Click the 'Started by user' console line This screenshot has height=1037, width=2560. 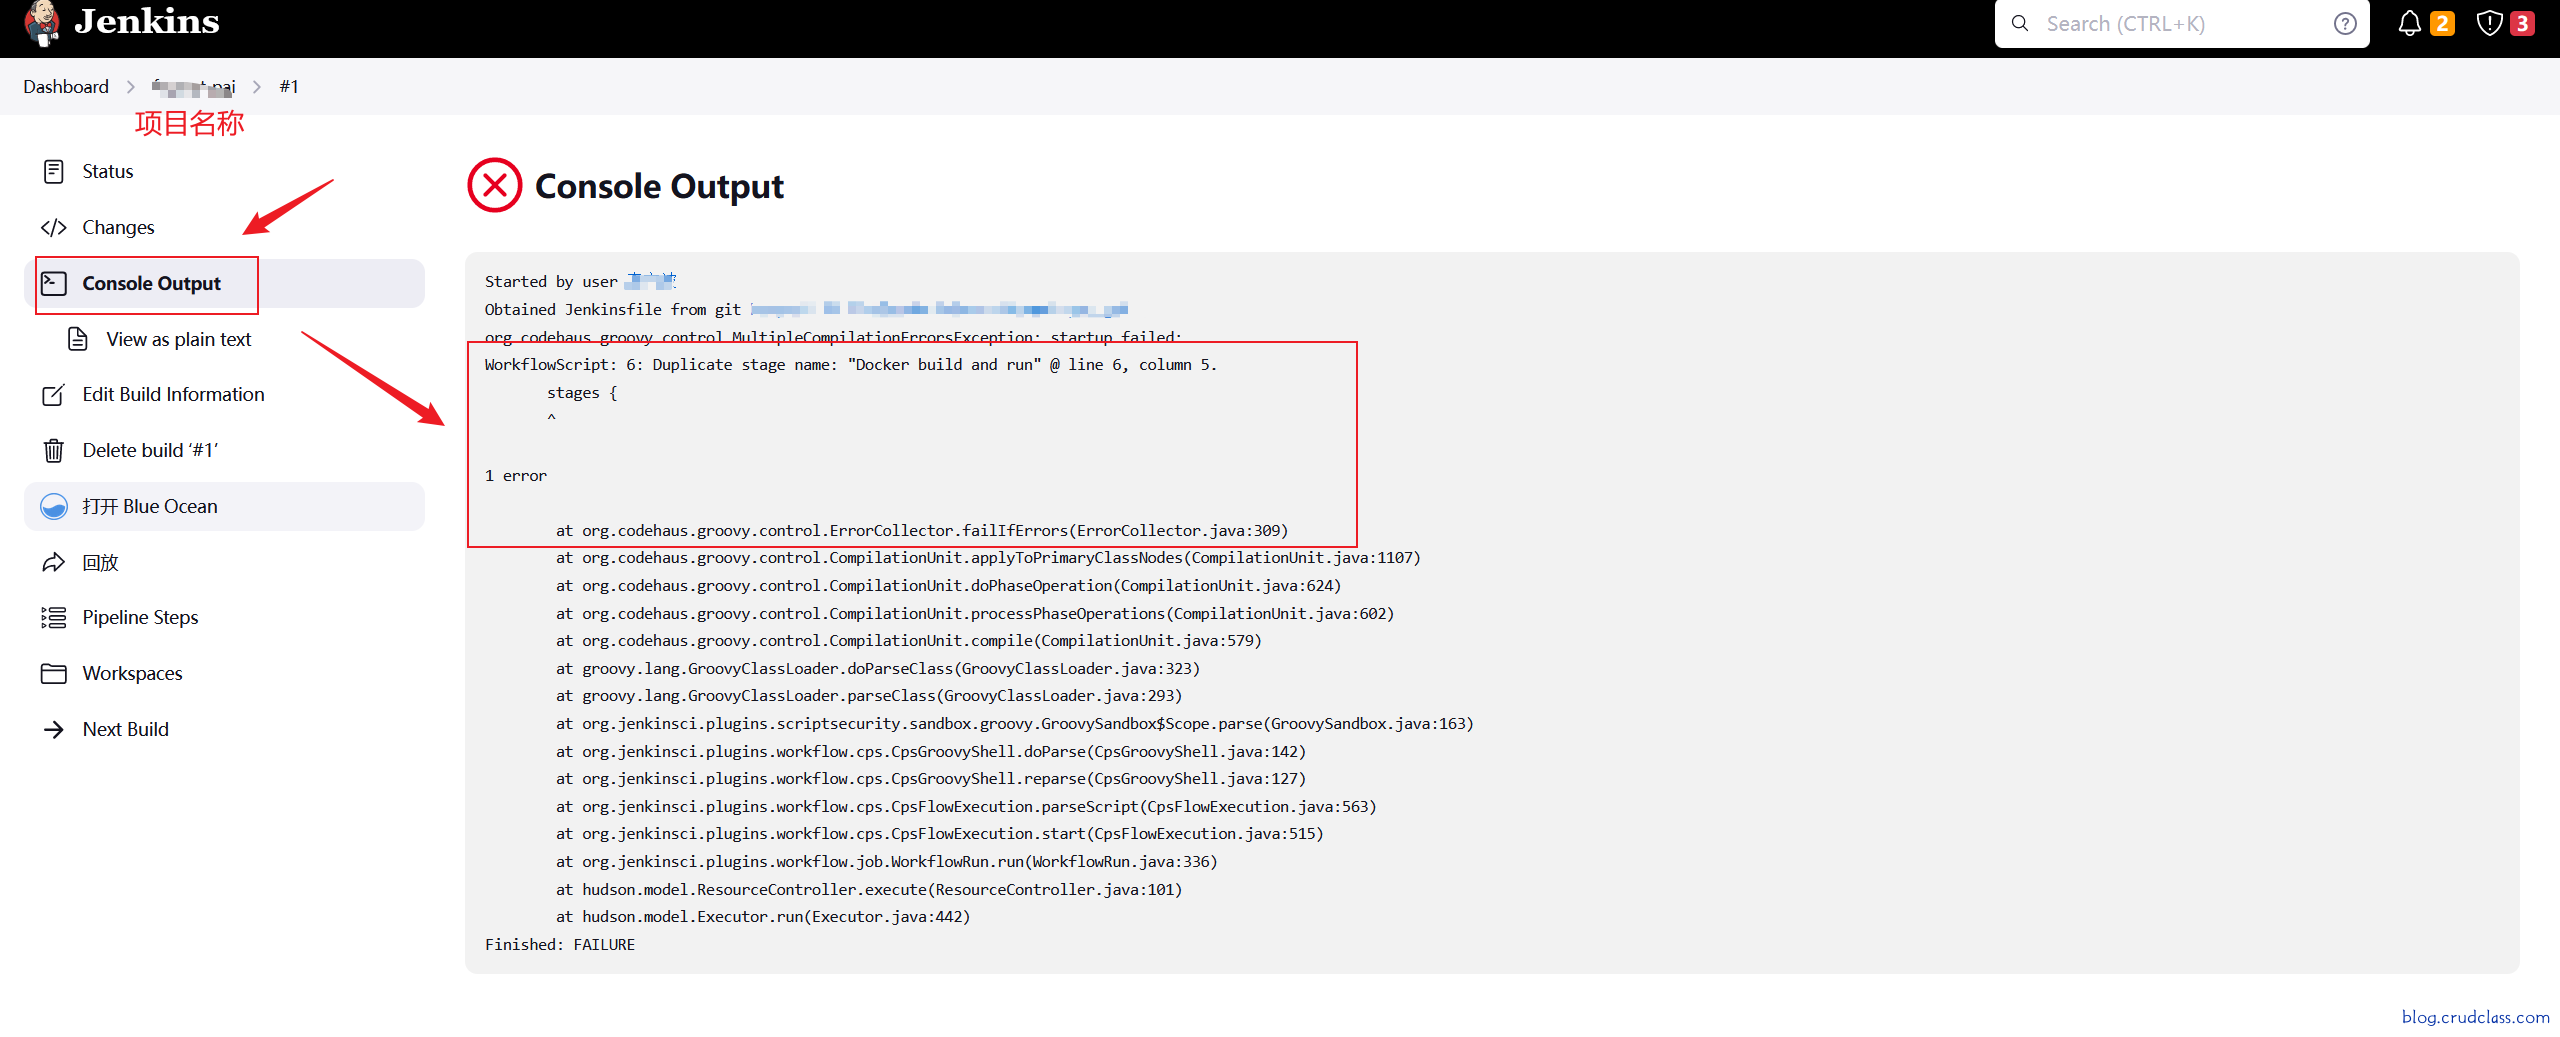pyautogui.click(x=581, y=282)
